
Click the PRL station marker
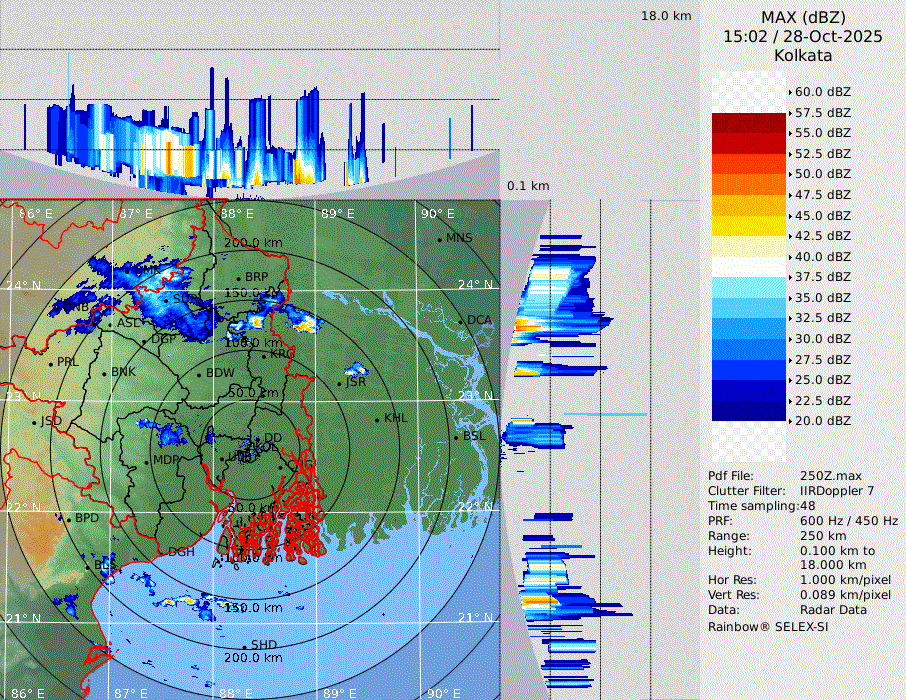click(51, 363)
